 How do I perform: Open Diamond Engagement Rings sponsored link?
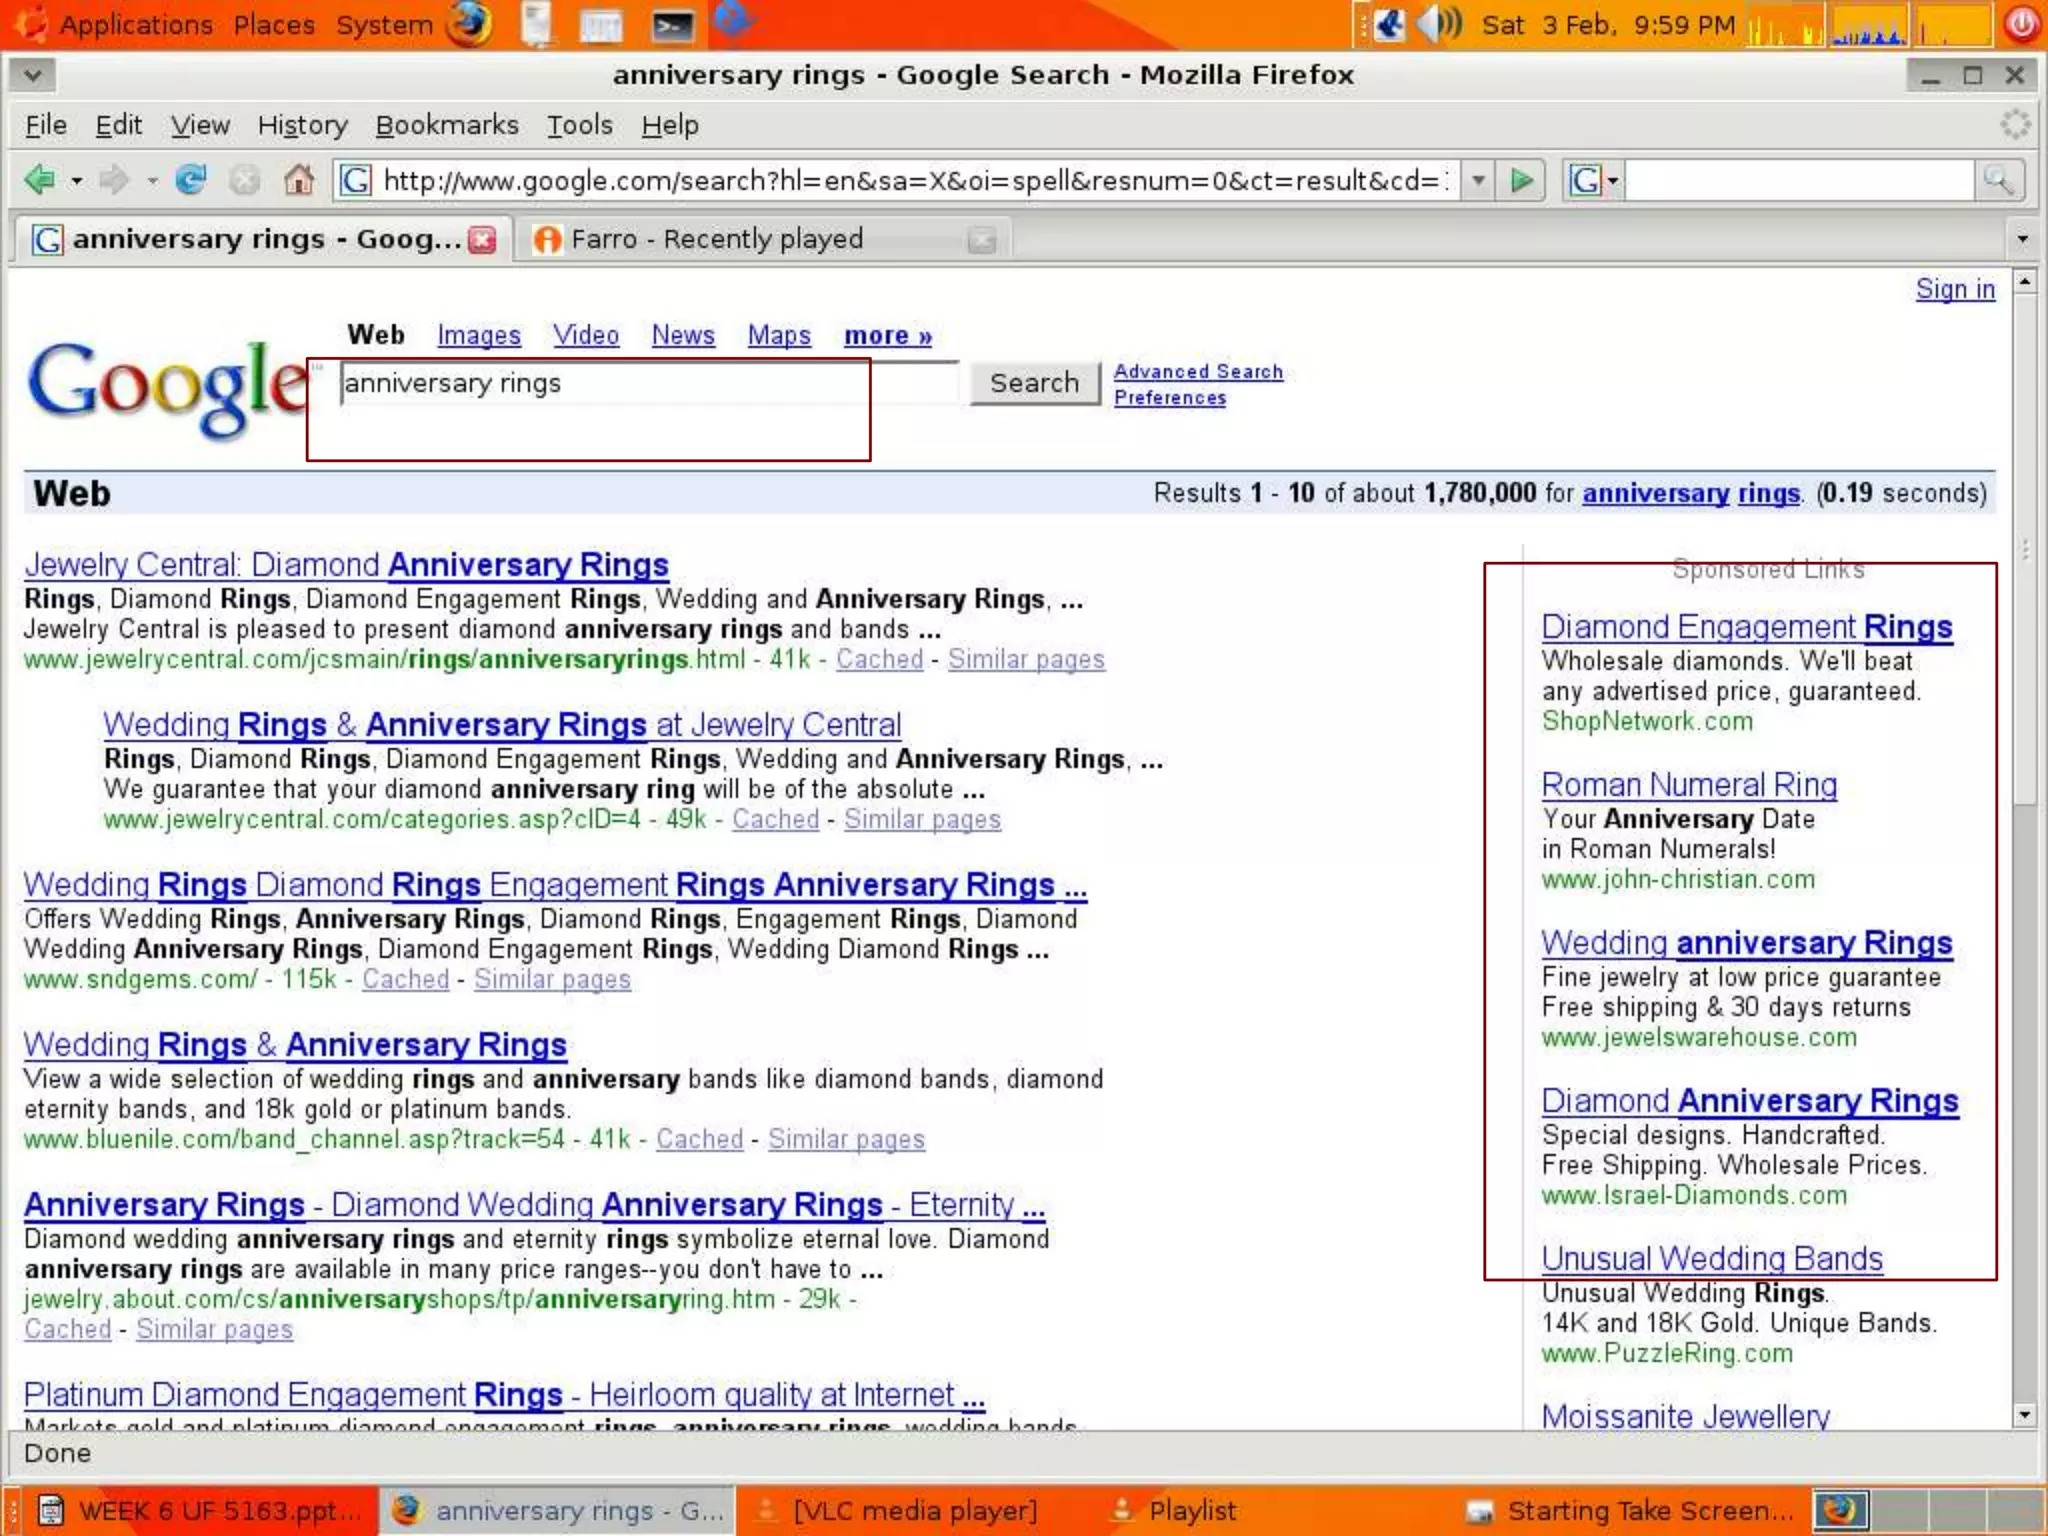[1747, 627]
